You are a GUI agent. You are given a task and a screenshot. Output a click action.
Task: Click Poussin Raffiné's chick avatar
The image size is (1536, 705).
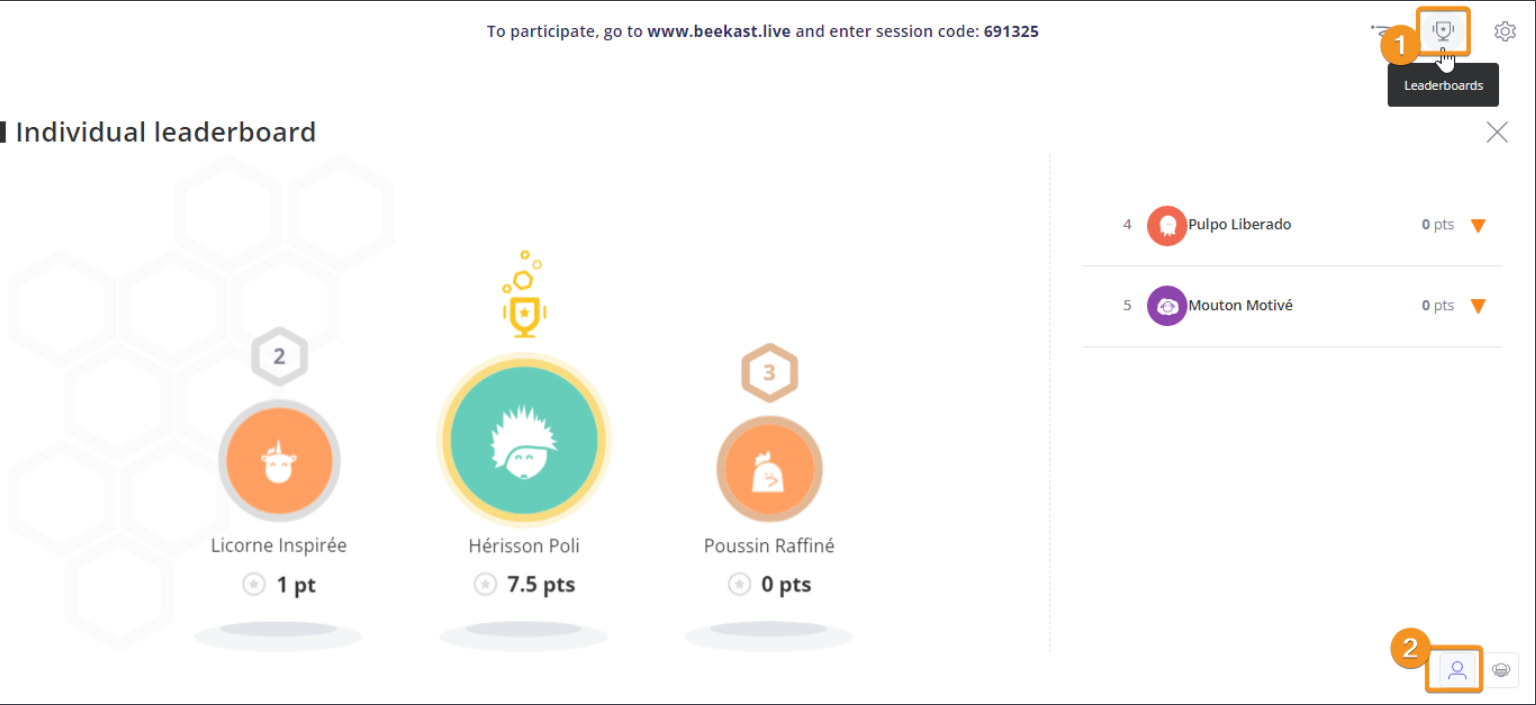769,470
